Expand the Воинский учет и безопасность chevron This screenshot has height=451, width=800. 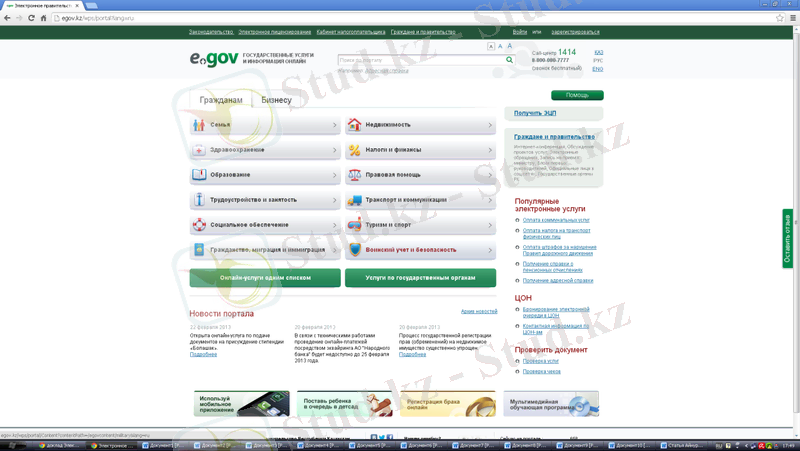click(490, 250)
